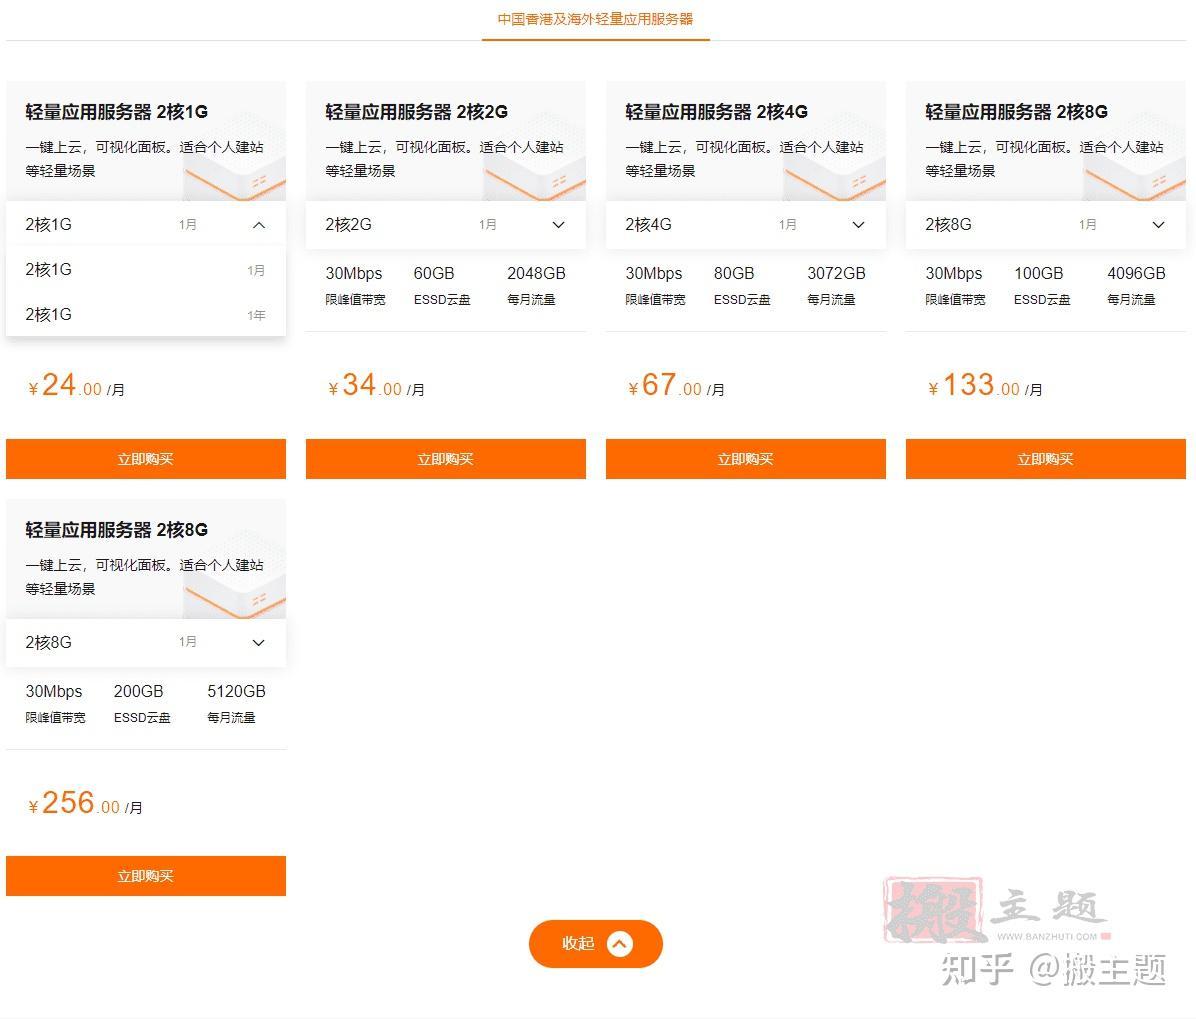This screenshot has width=1196, height=1019.
Task: Click the 4096GB monthly traffic value
Action: coord(1136,274)
